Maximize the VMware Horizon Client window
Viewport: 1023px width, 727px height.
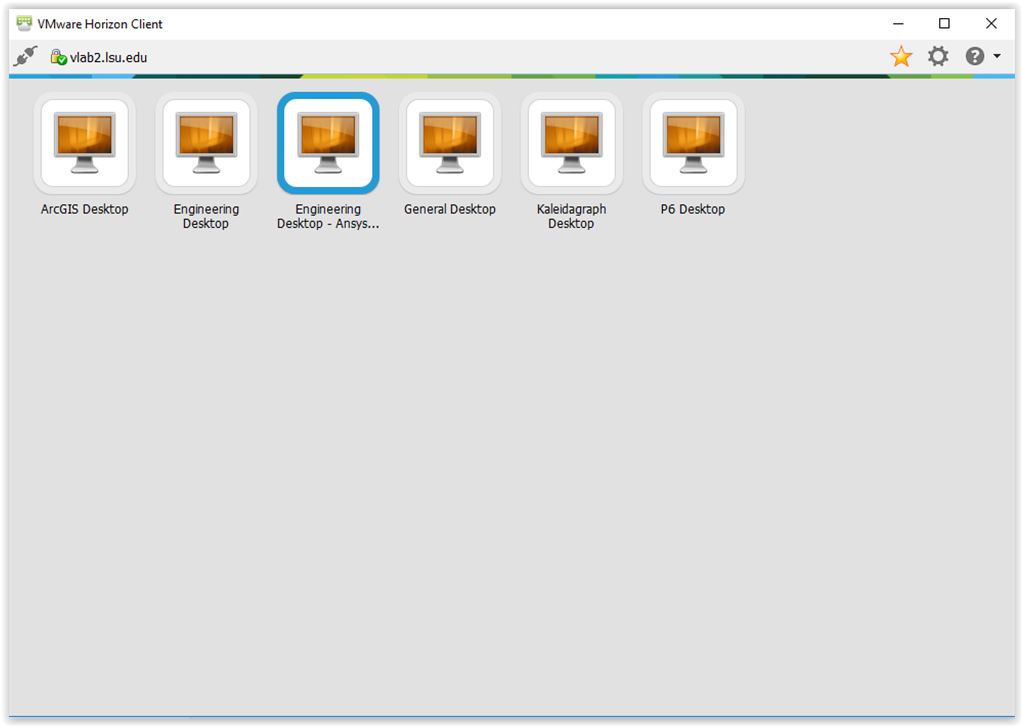[944, 23]
